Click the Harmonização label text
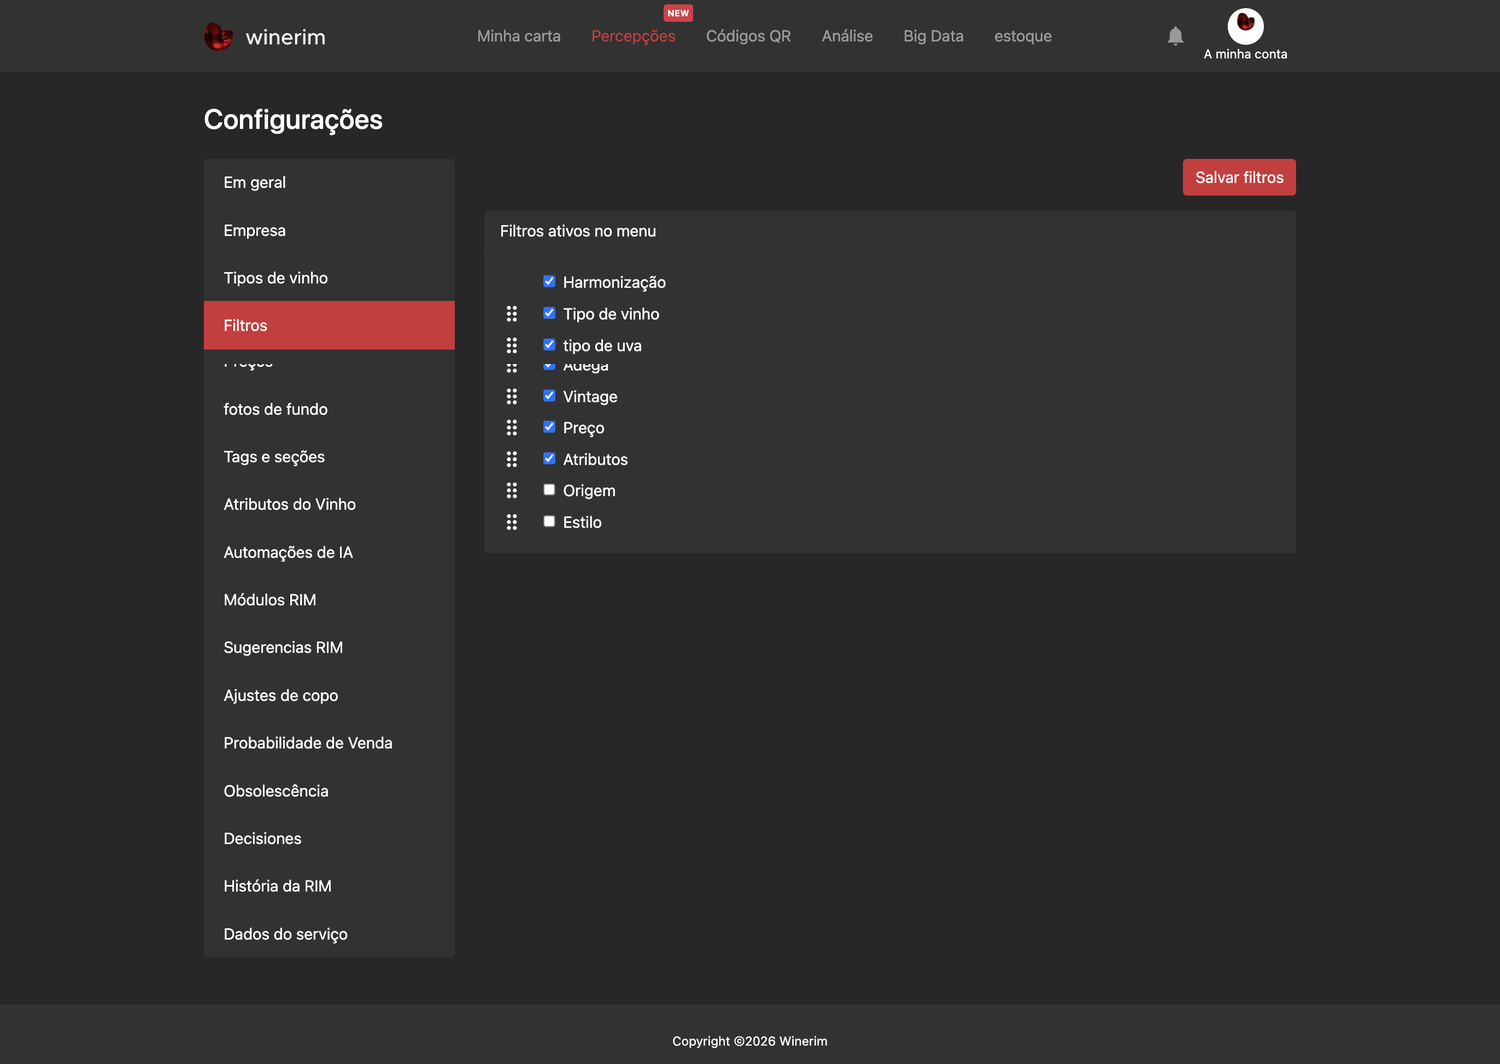This screenshot has height=1064, width=1500. click(614, 283)
